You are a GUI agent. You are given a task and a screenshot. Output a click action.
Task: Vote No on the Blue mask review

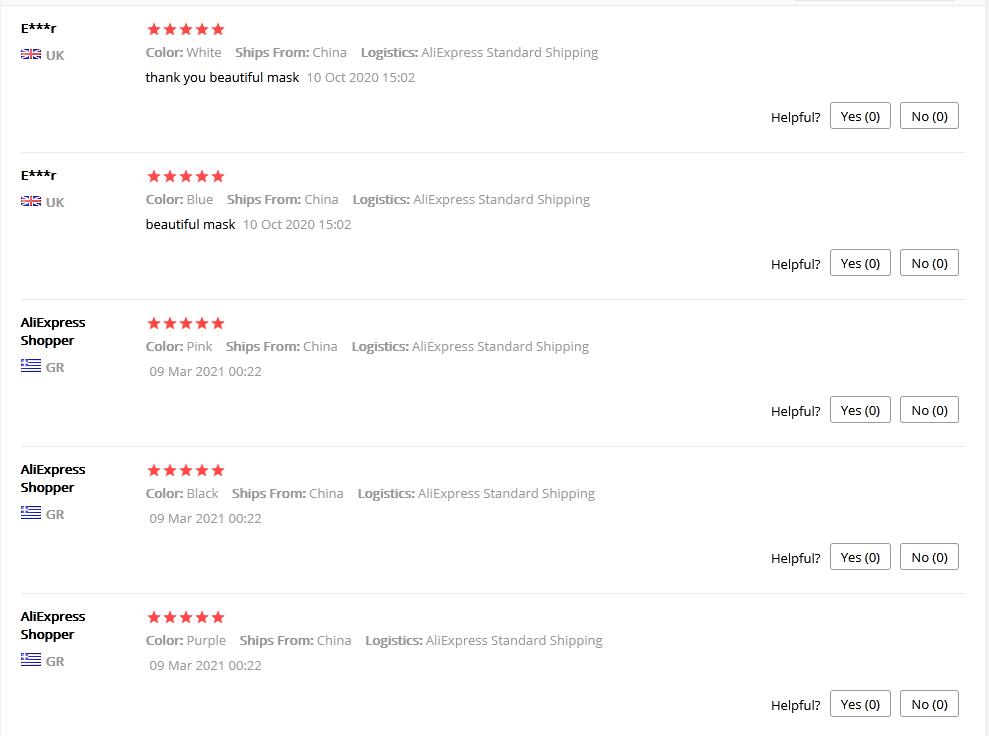(x=929, y=264)
